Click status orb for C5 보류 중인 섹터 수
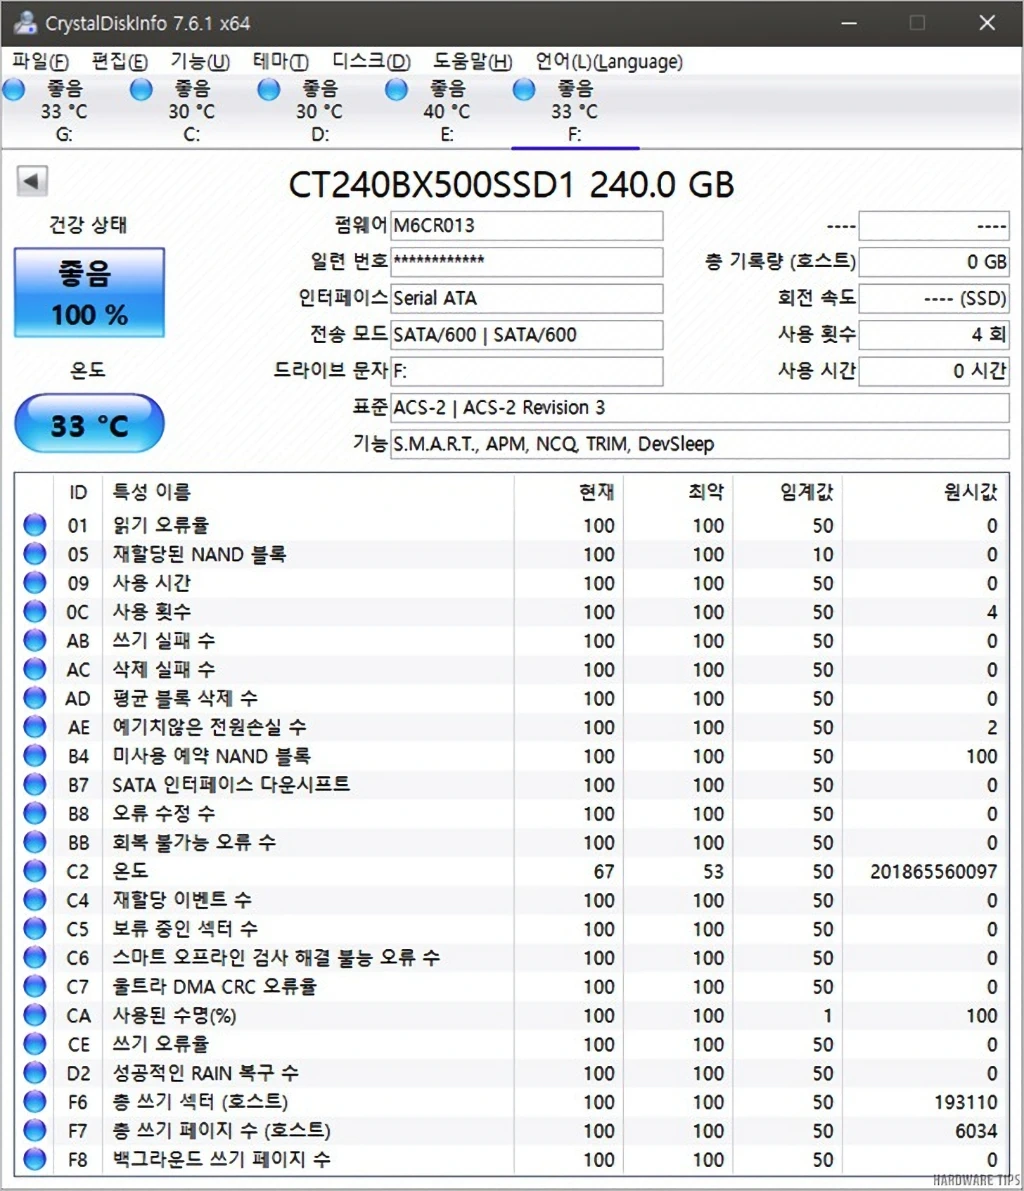The image size is (1024, 1191). 34,929
